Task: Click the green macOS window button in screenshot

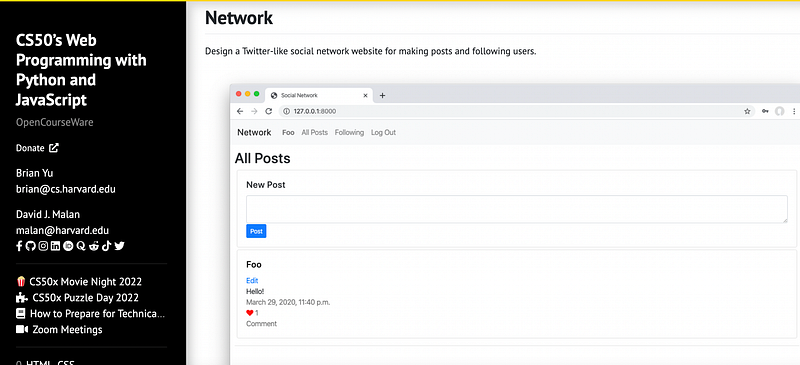Action: point(257,94)
